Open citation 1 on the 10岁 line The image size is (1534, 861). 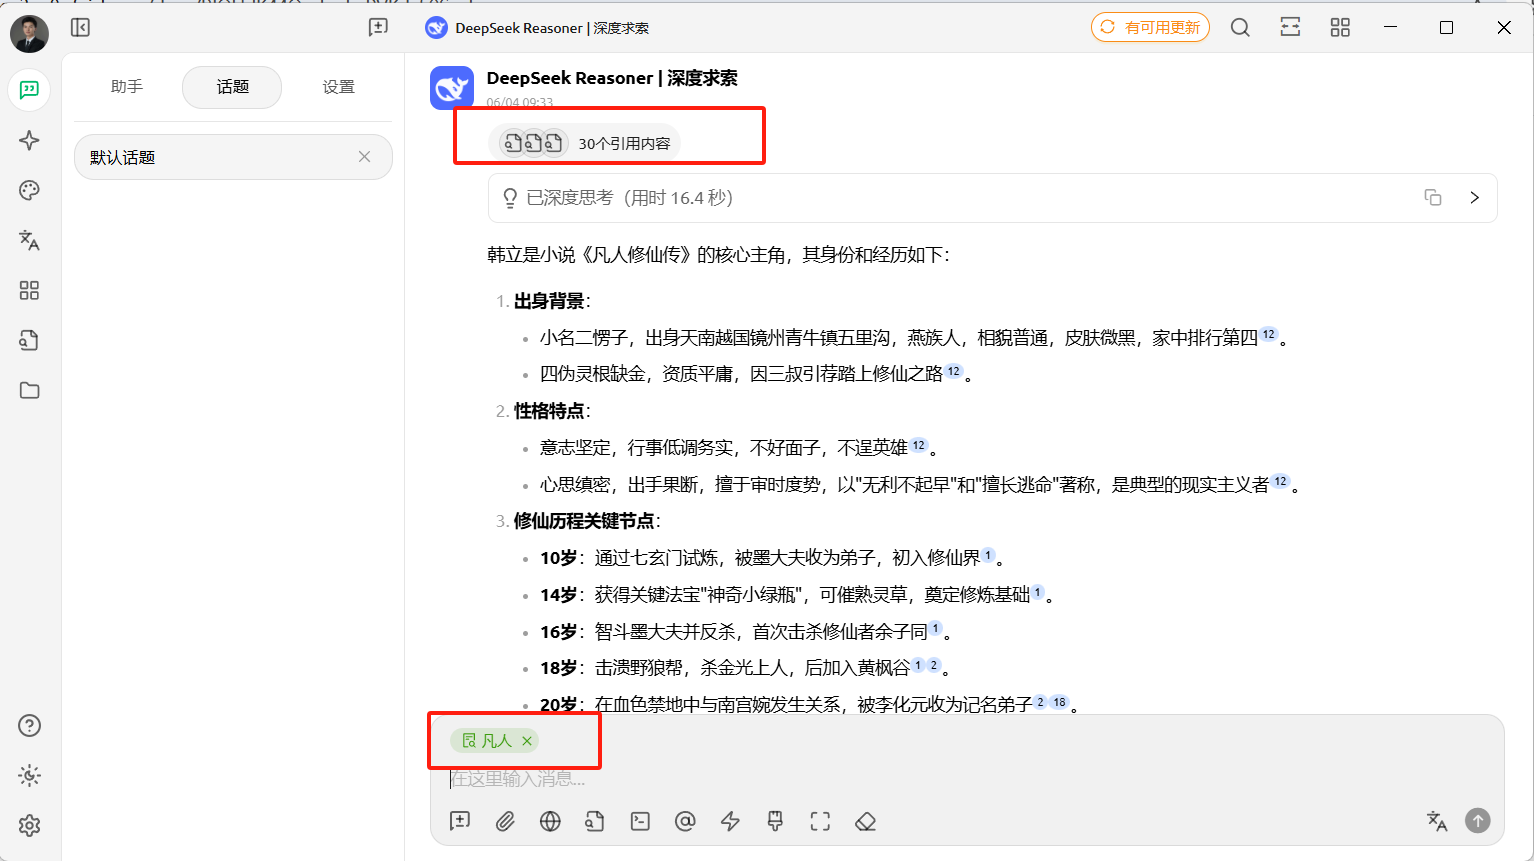pyautogui.click(x=988, y=555)
